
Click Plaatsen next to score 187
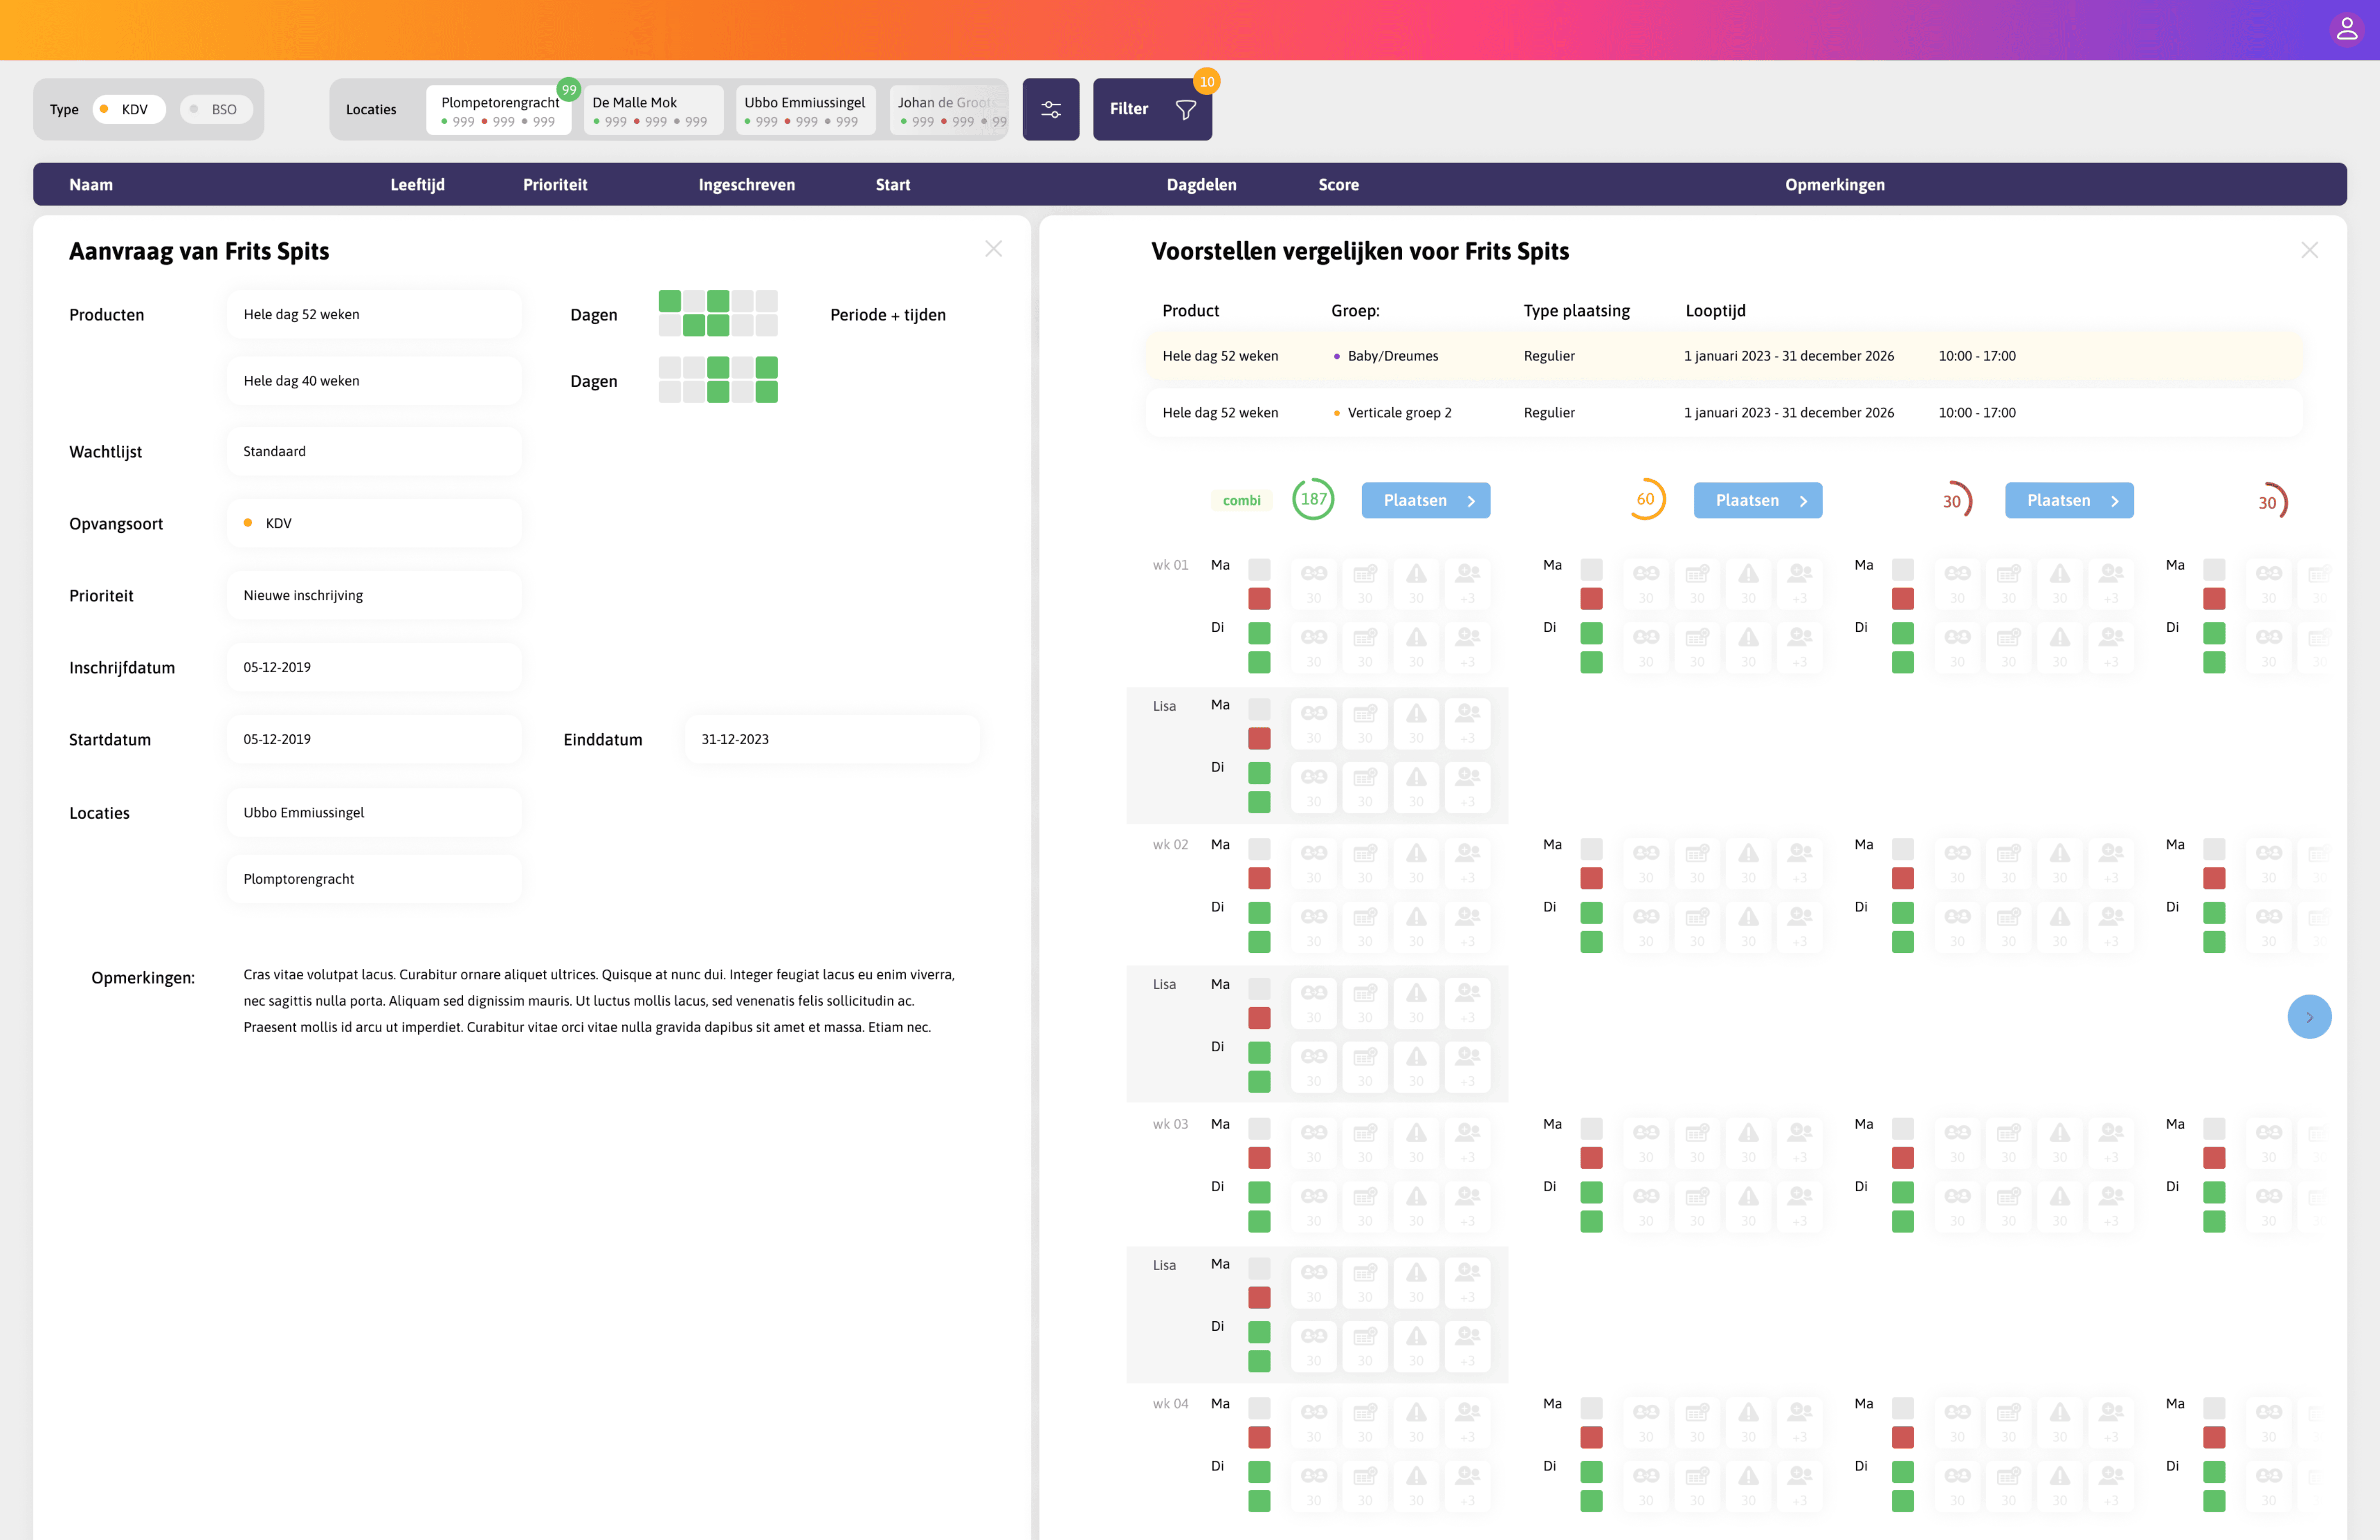(1425, 500)
